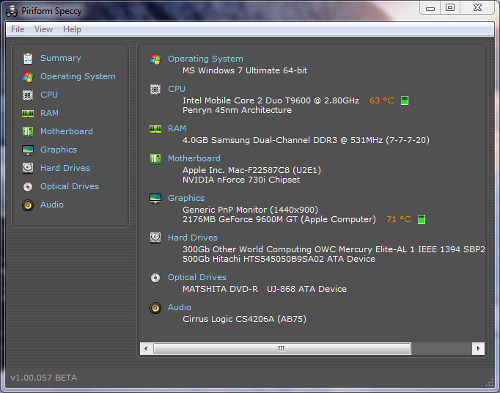Screen dimensions: 500x393
Task: Click Apple Inc. Mac-F22587C8 text
Action: coord(251,170)
